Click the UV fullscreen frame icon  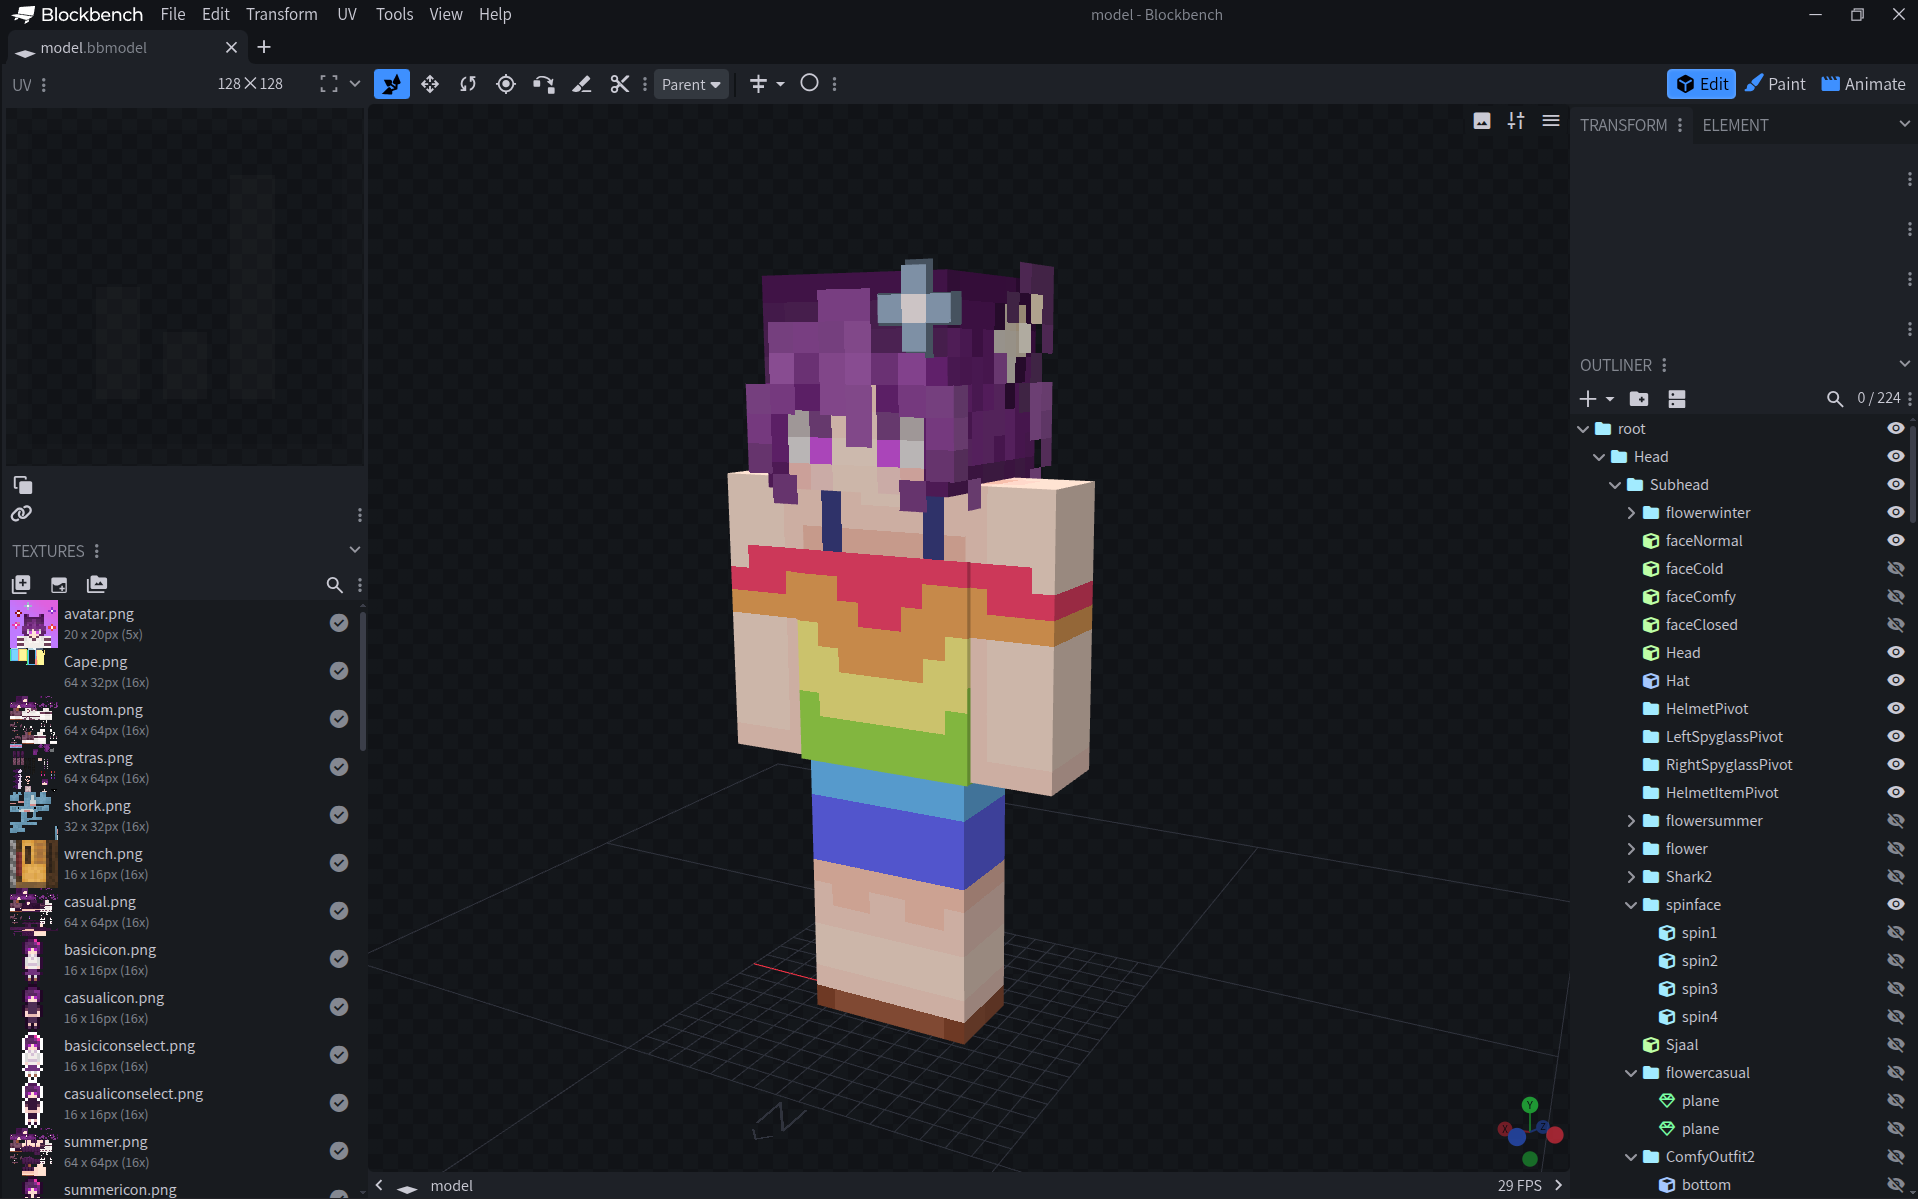point(328,84)
